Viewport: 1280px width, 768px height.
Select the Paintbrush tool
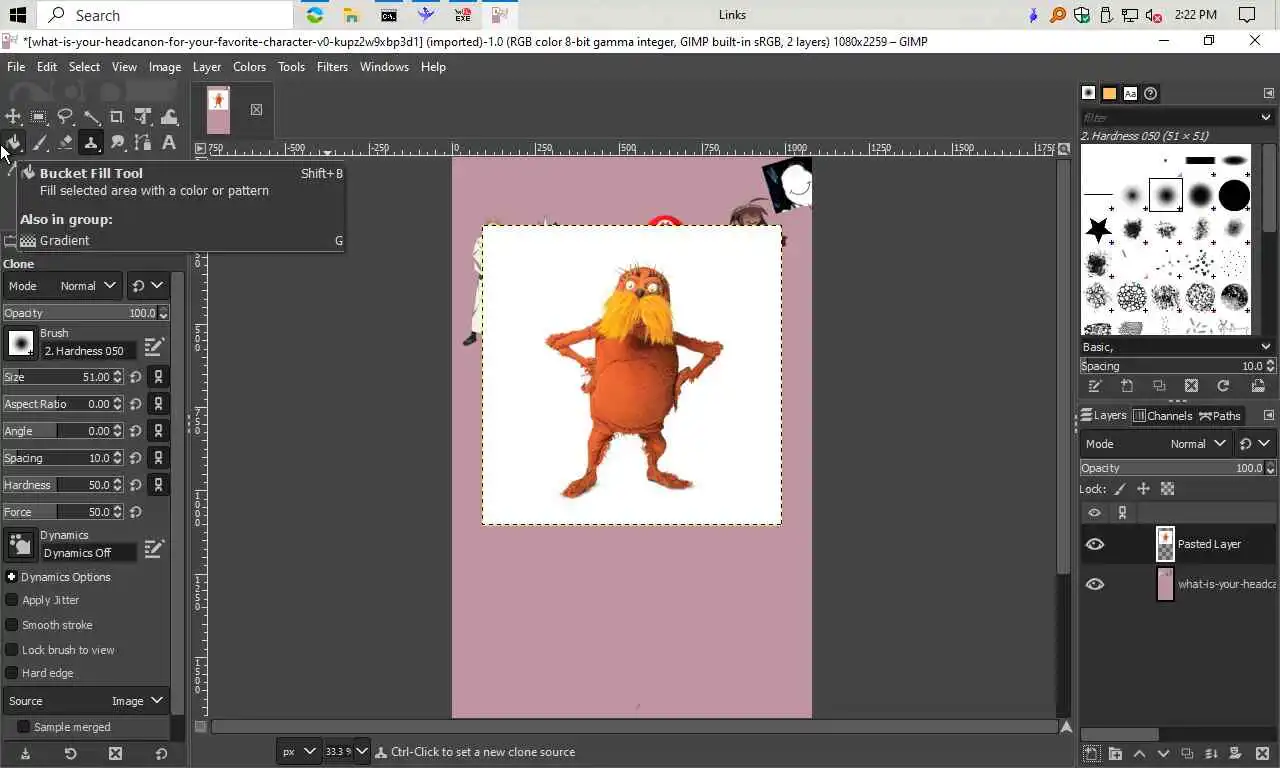39,143
